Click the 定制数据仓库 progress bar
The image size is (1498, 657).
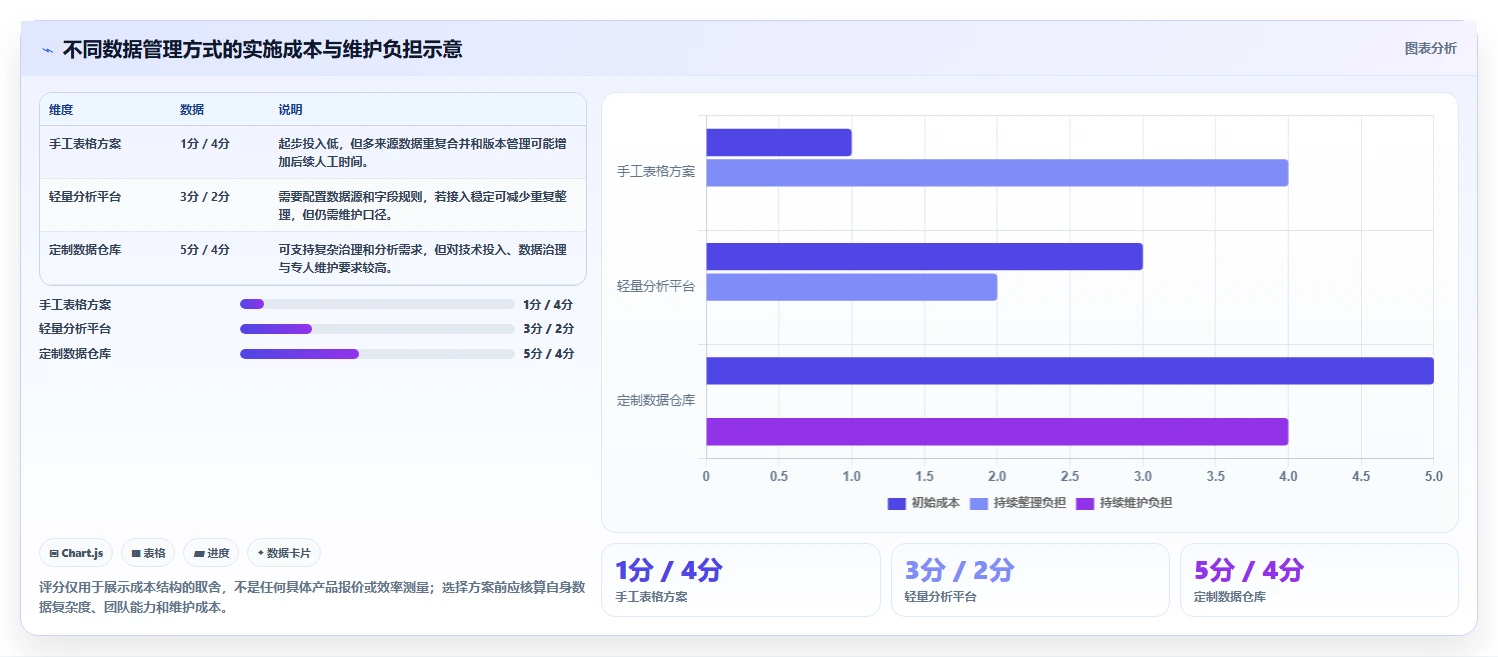pos(377,354)
